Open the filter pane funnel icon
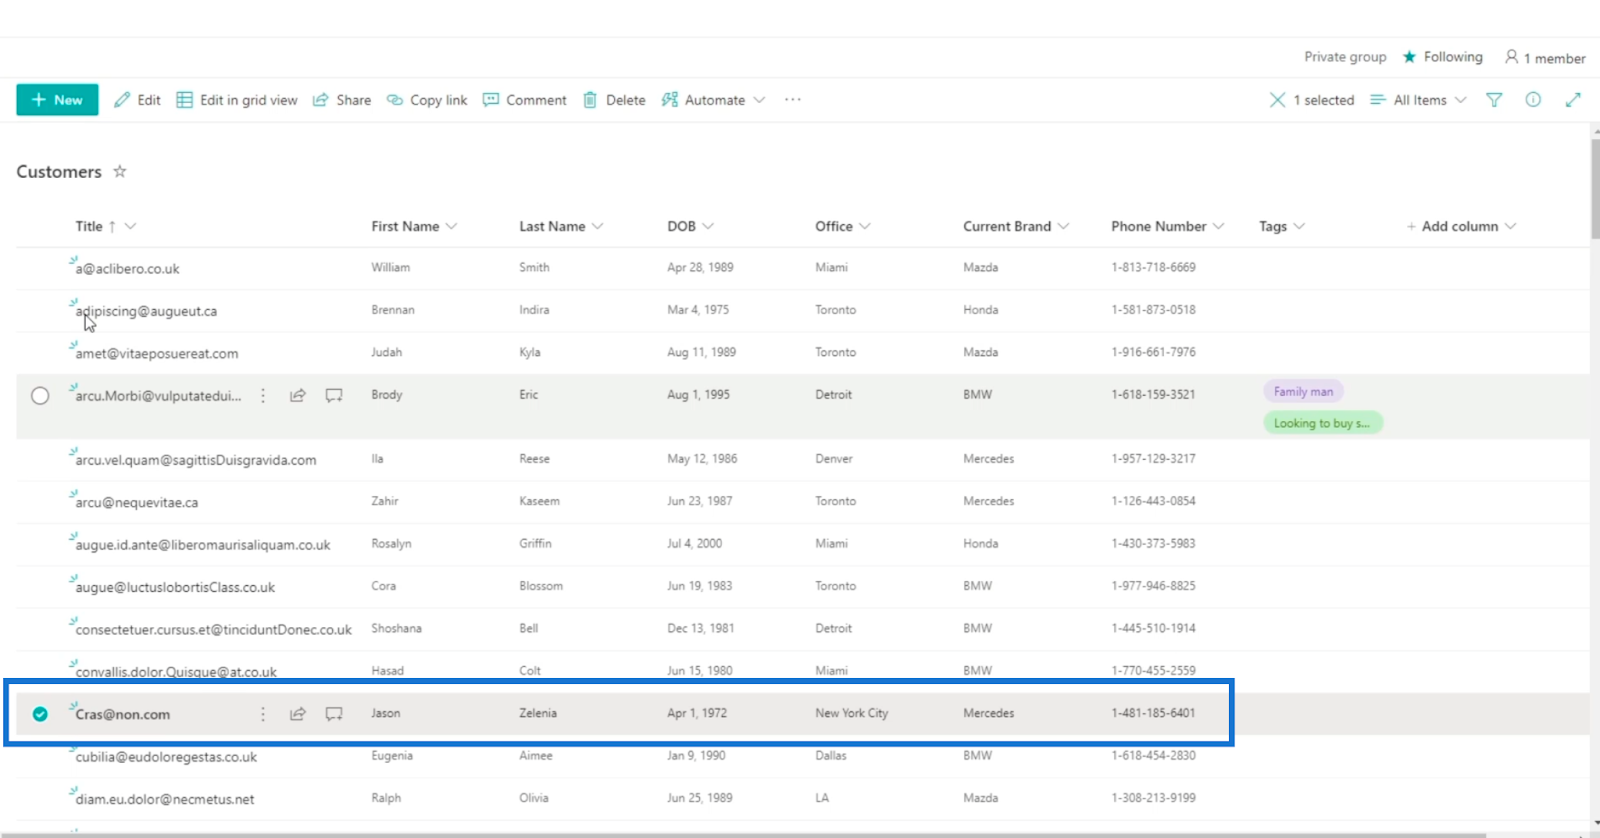Image resolution: width=1600 pixels, height=838 pixels. coord(1494,100)
